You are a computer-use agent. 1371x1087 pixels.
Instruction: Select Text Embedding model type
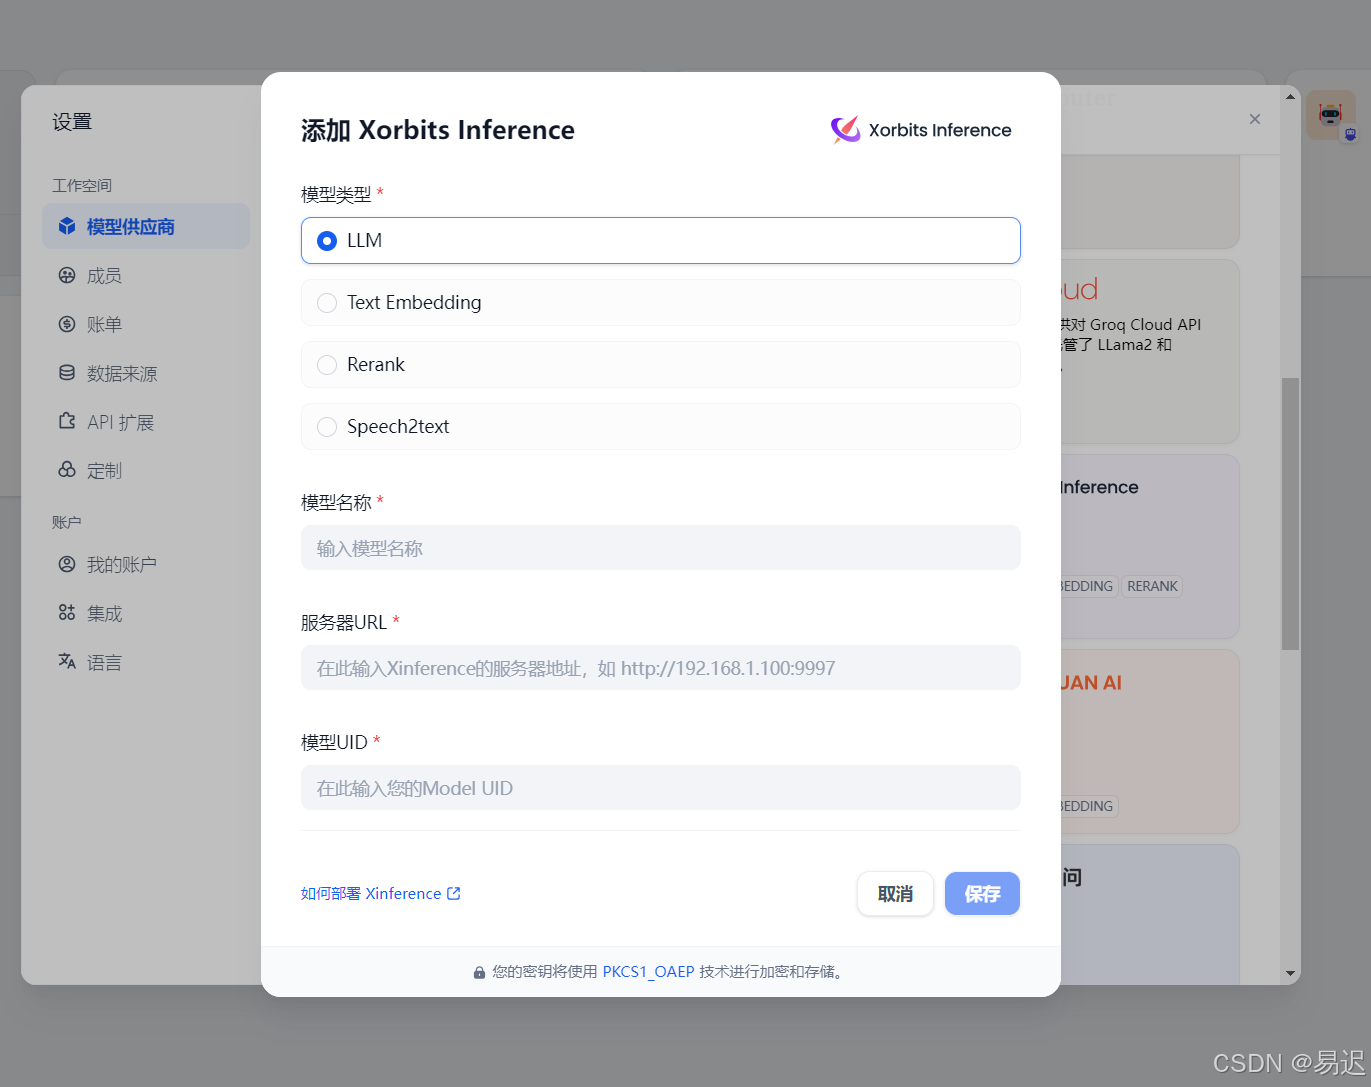click(660, 302)
